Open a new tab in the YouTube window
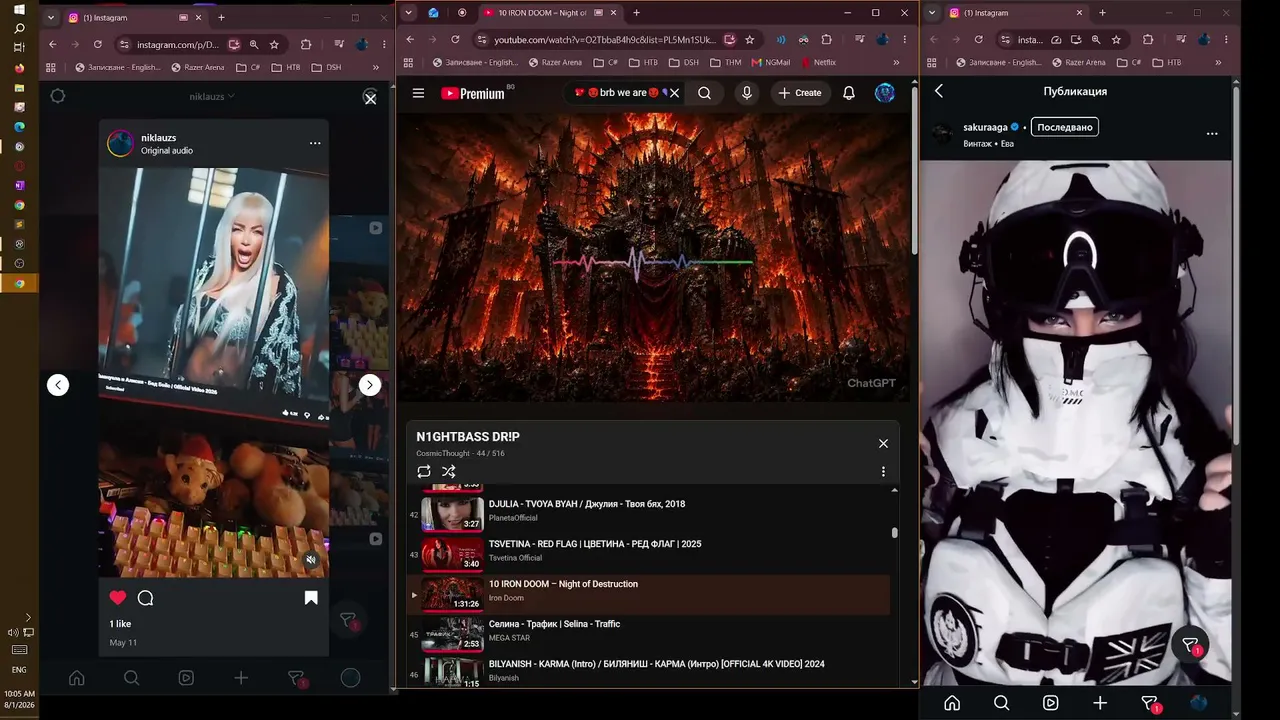The height and width of the screenshot is (720, 1280). point(636,13)
